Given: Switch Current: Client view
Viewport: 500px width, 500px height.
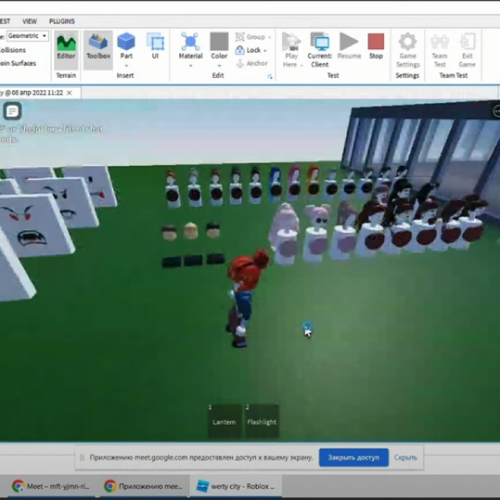Looking at the screenshot, I should [x=320, y=50].
